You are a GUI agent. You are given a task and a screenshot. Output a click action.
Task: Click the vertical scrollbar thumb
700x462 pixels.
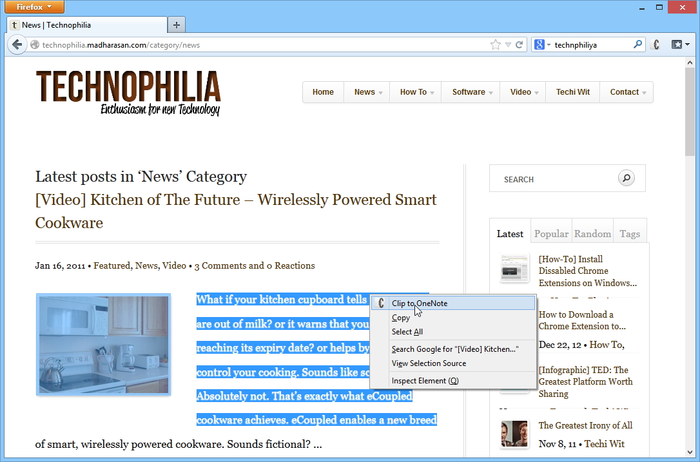[690, 113]
